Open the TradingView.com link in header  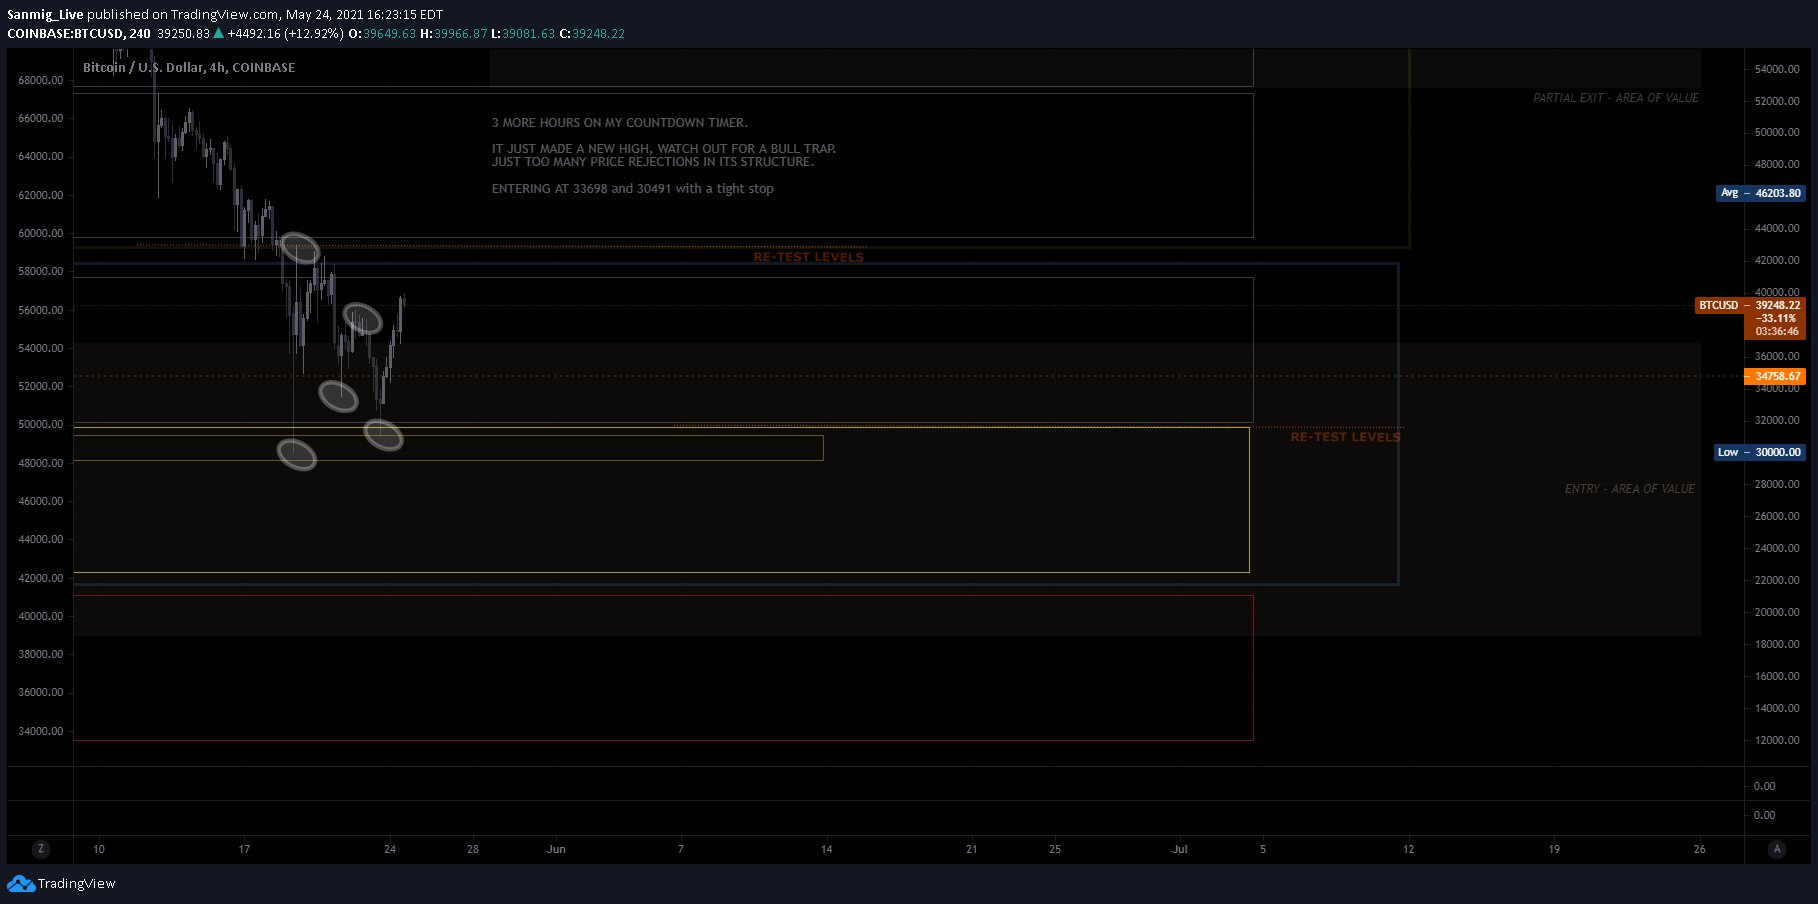coord(225,14)
